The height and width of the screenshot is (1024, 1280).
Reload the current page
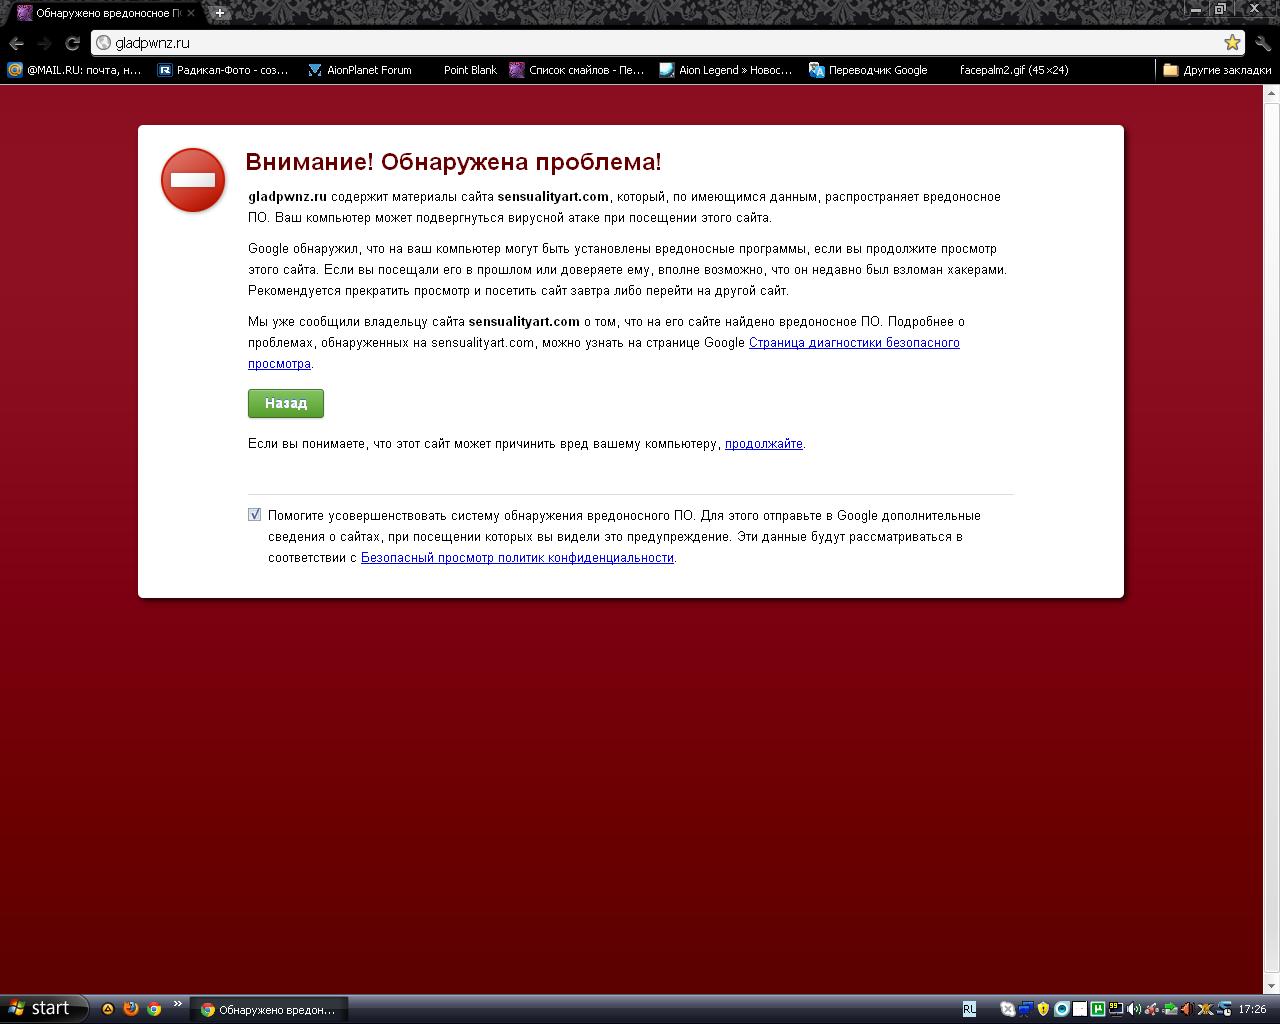coord(72,43)
